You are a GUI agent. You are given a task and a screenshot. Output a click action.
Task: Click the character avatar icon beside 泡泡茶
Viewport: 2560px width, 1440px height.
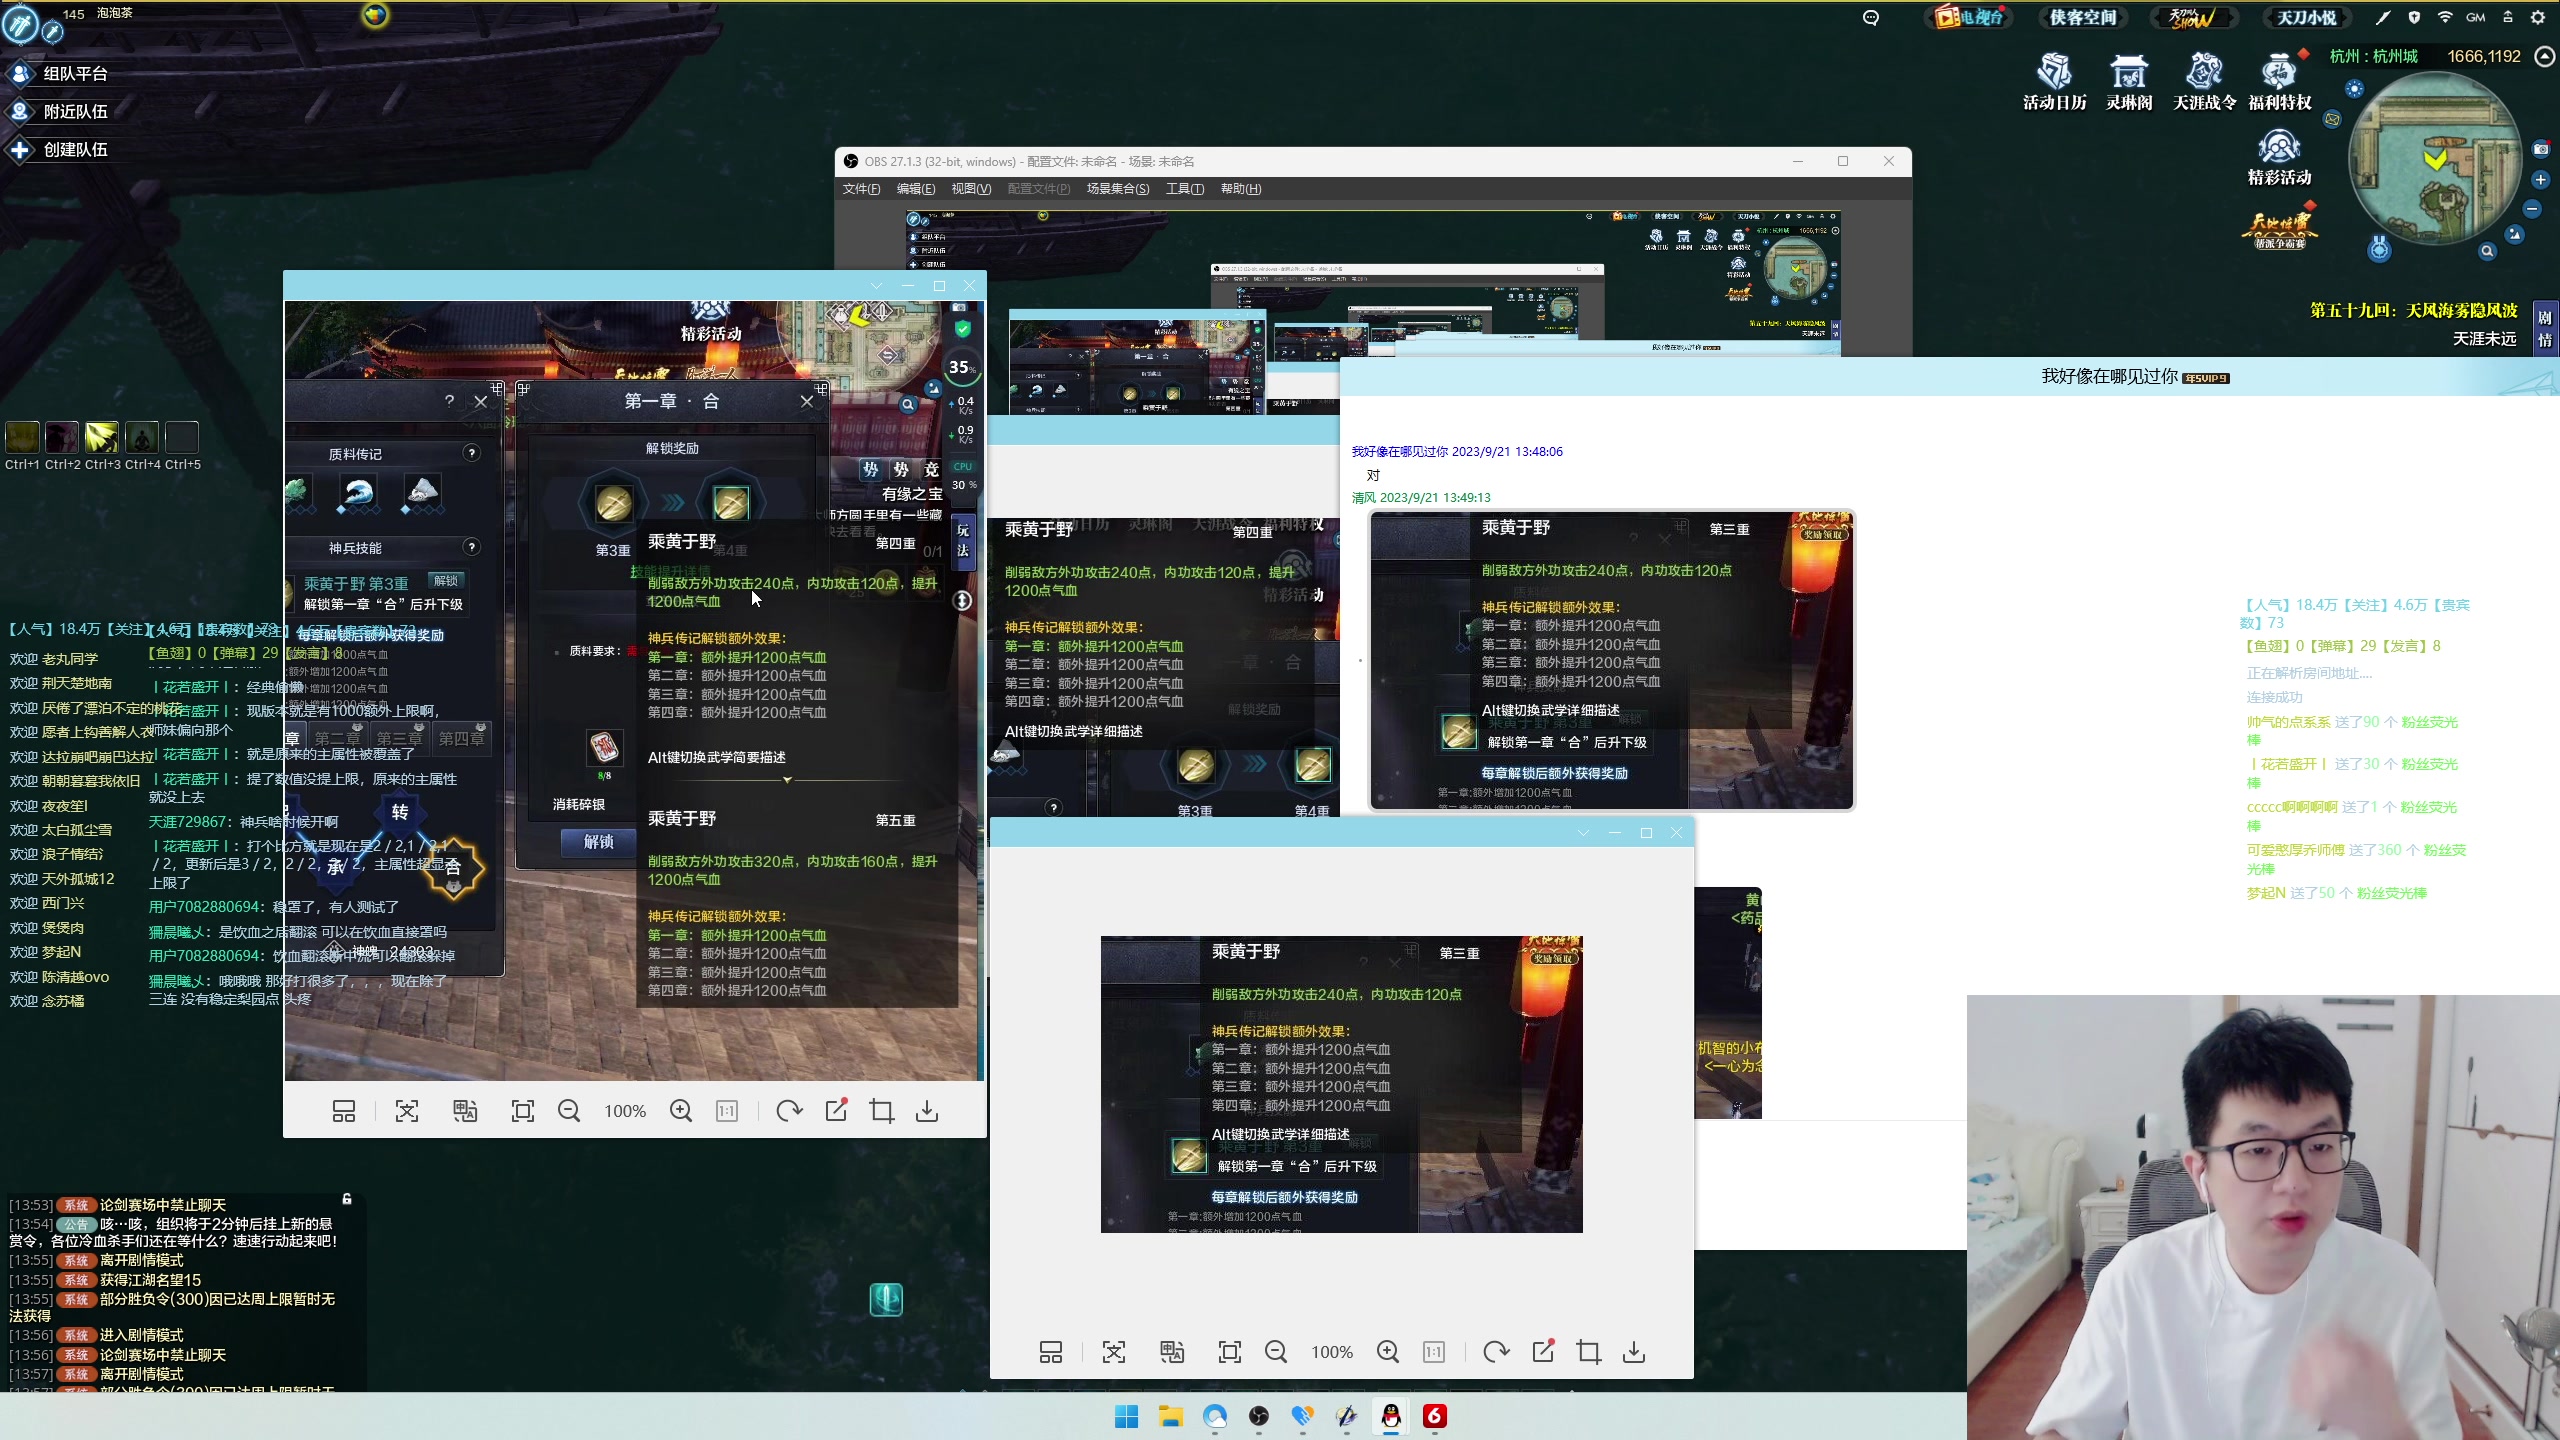21,24
